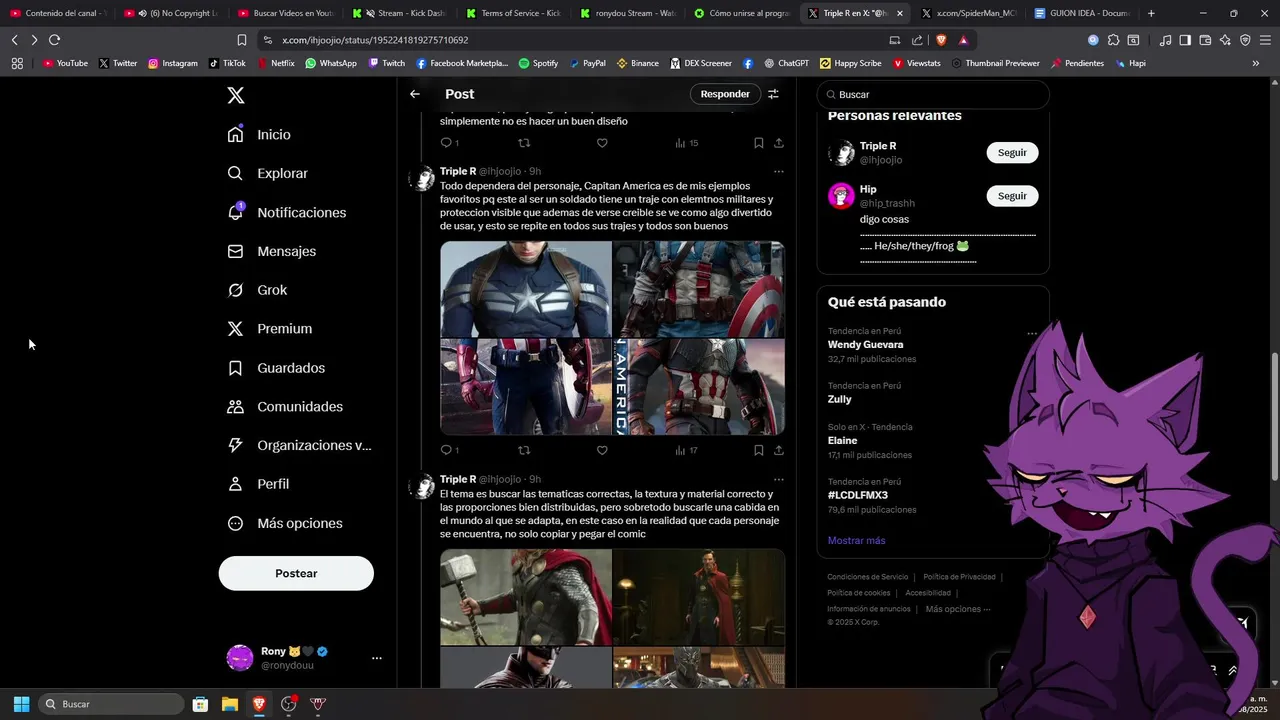
Task: Open reply sorting filter icon
Action: (773, 94)
